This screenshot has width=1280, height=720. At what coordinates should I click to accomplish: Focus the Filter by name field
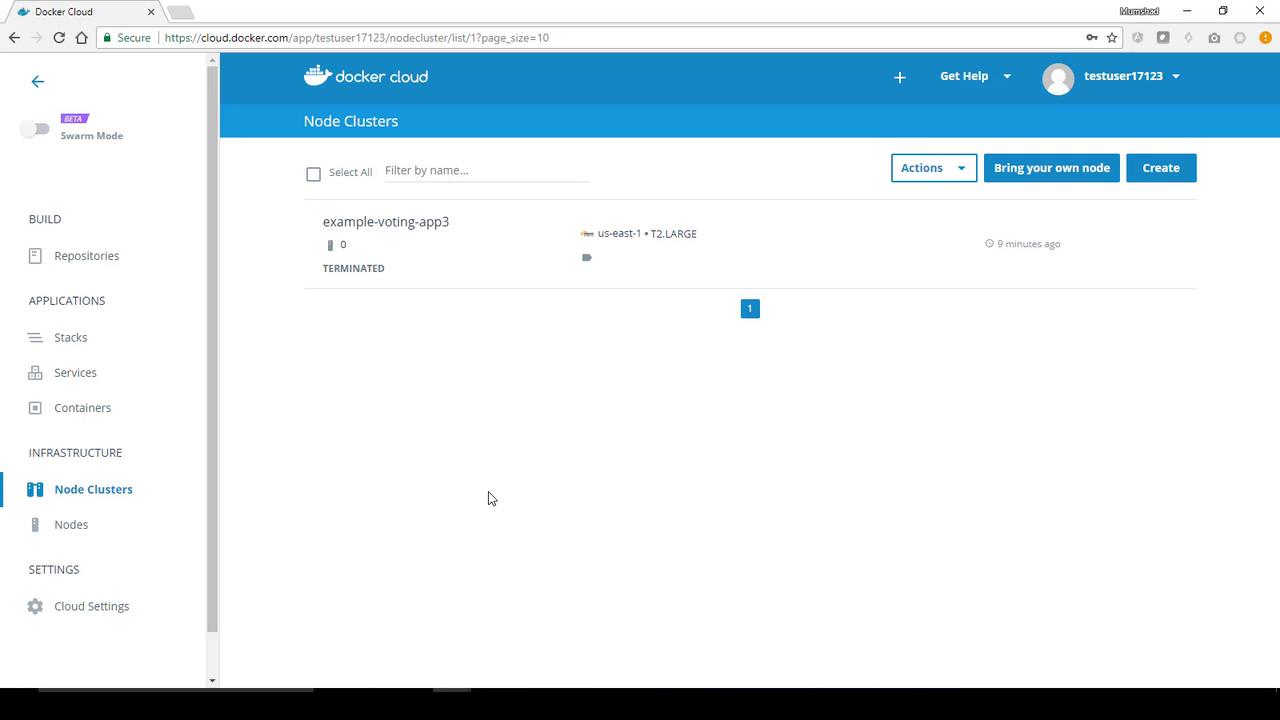[x=487, y=171]
